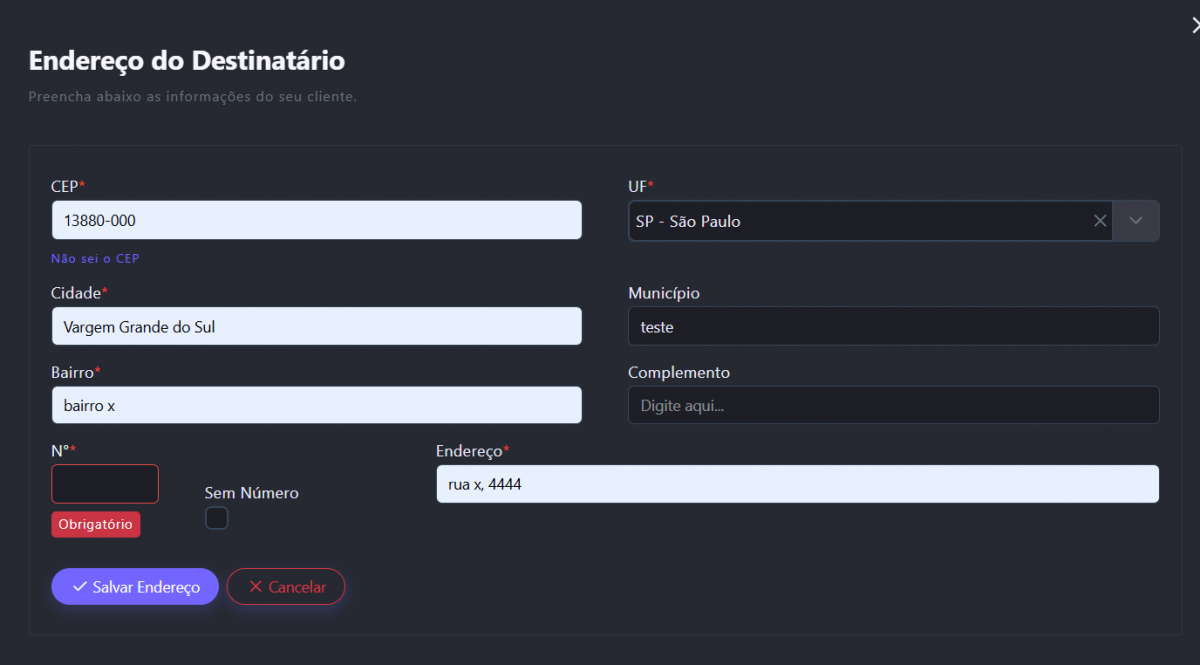The image size is (1200, 665).
Task: Click the 'Sem Número' label text
Action: (x=251, y=493)
